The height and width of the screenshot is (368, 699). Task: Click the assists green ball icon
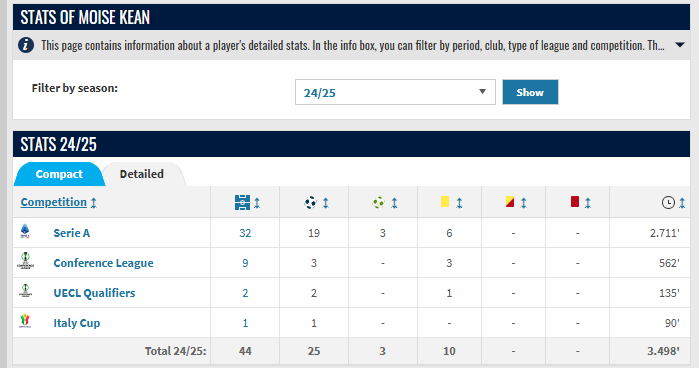[378, 203]
